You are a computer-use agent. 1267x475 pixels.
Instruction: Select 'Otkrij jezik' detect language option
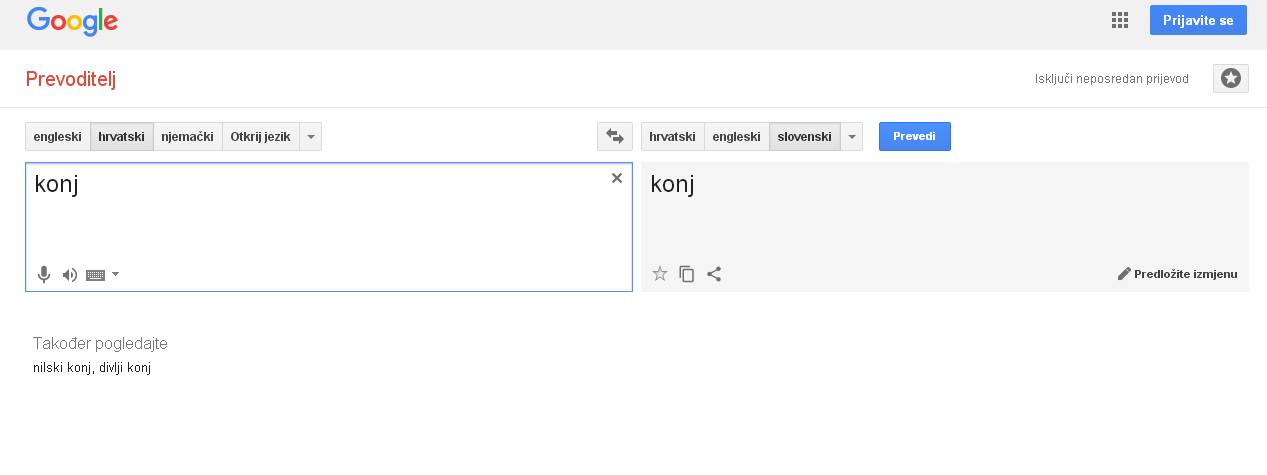pos(260,137)
